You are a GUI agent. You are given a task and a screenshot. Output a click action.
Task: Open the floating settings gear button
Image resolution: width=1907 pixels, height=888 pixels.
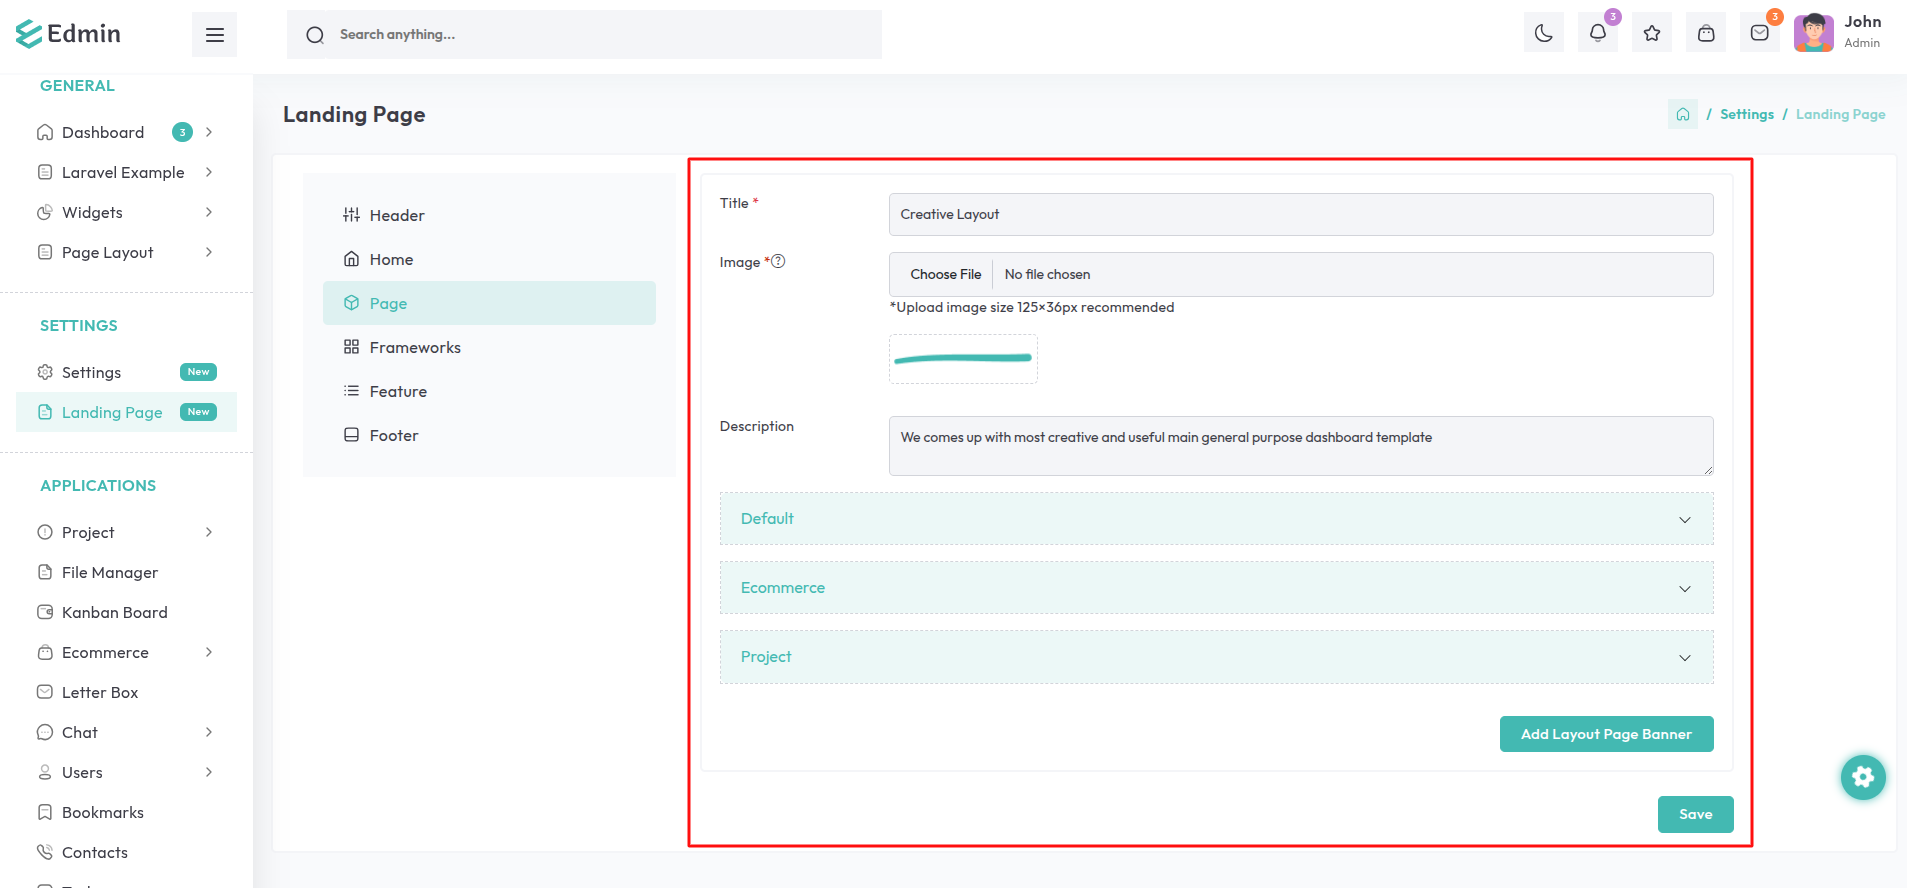[1862, 777]
